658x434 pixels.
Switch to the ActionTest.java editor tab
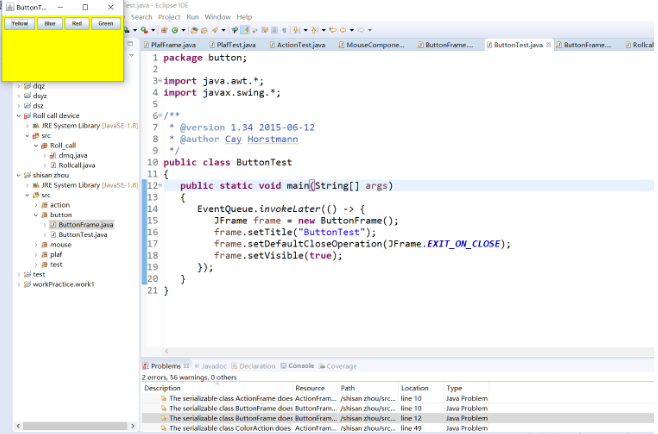click(x=298, y=44)
